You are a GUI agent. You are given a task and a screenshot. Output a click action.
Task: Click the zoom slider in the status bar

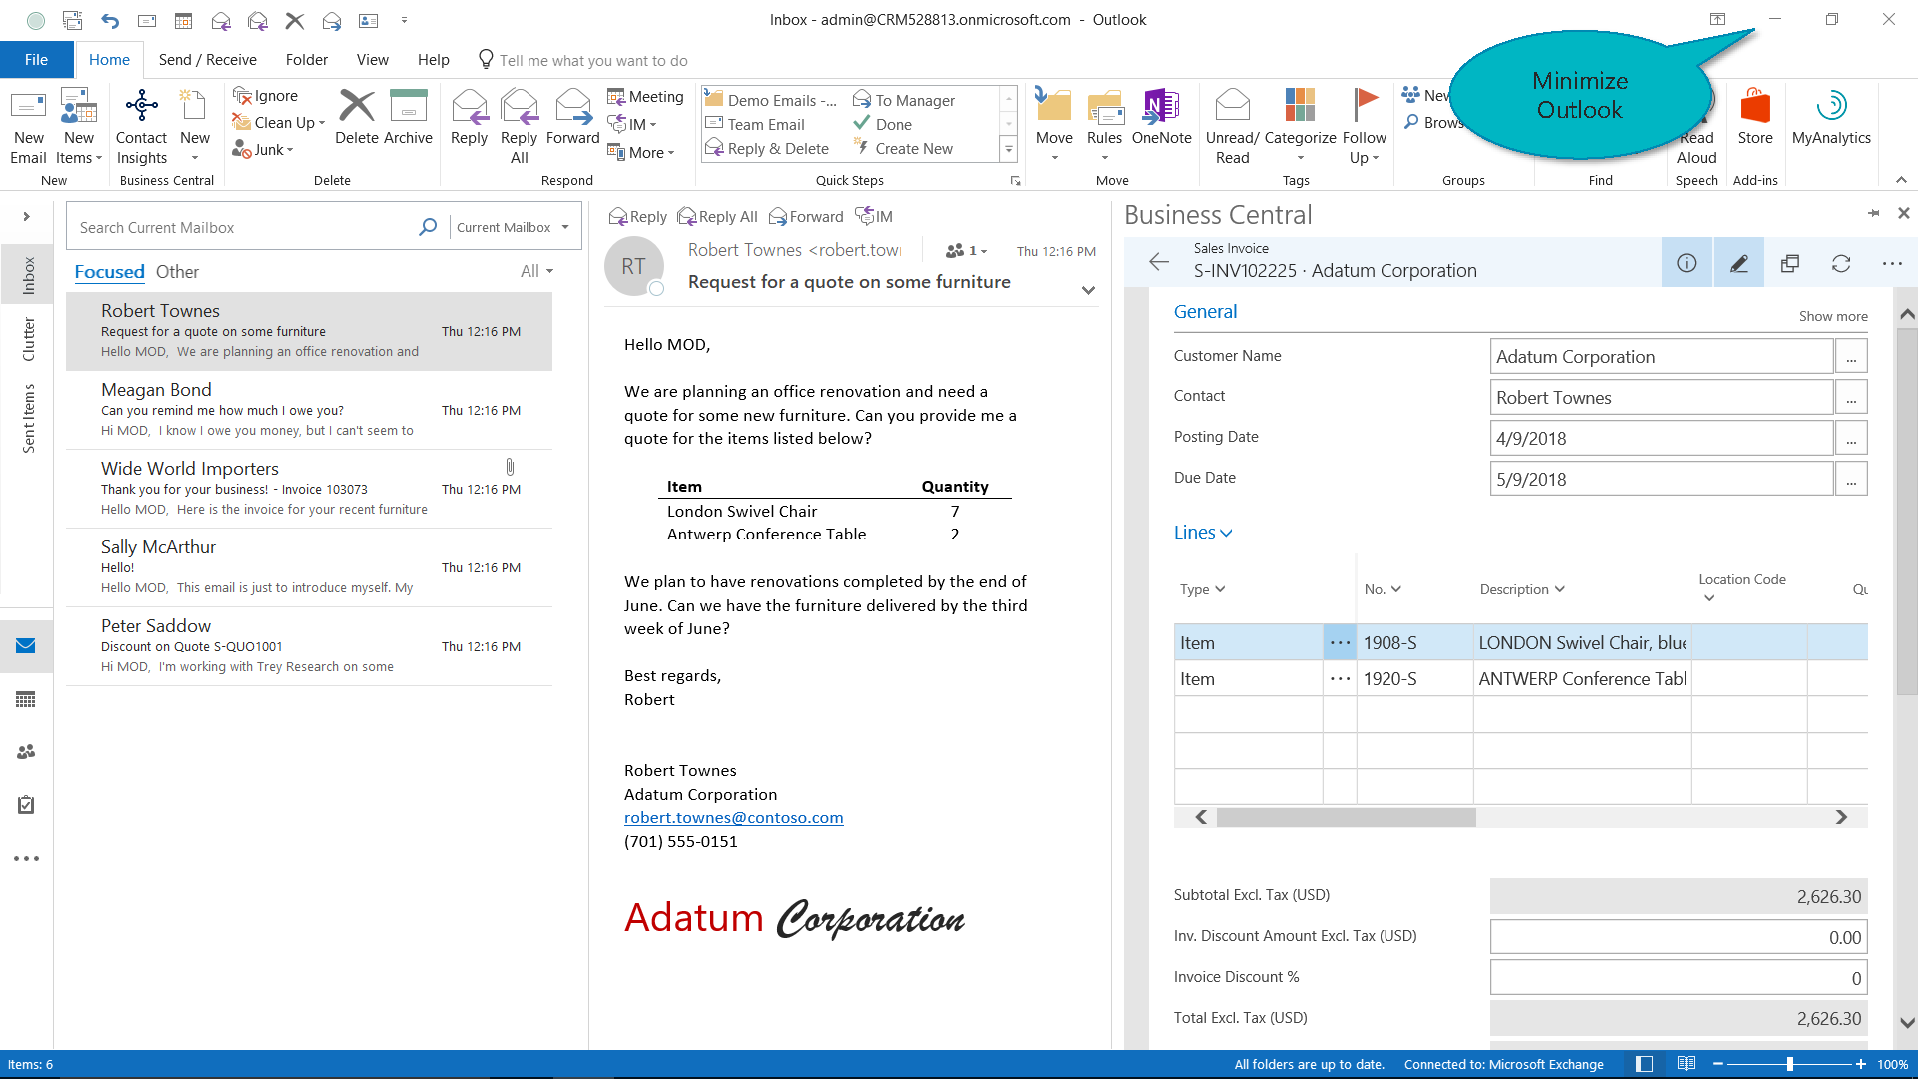1789,1064
